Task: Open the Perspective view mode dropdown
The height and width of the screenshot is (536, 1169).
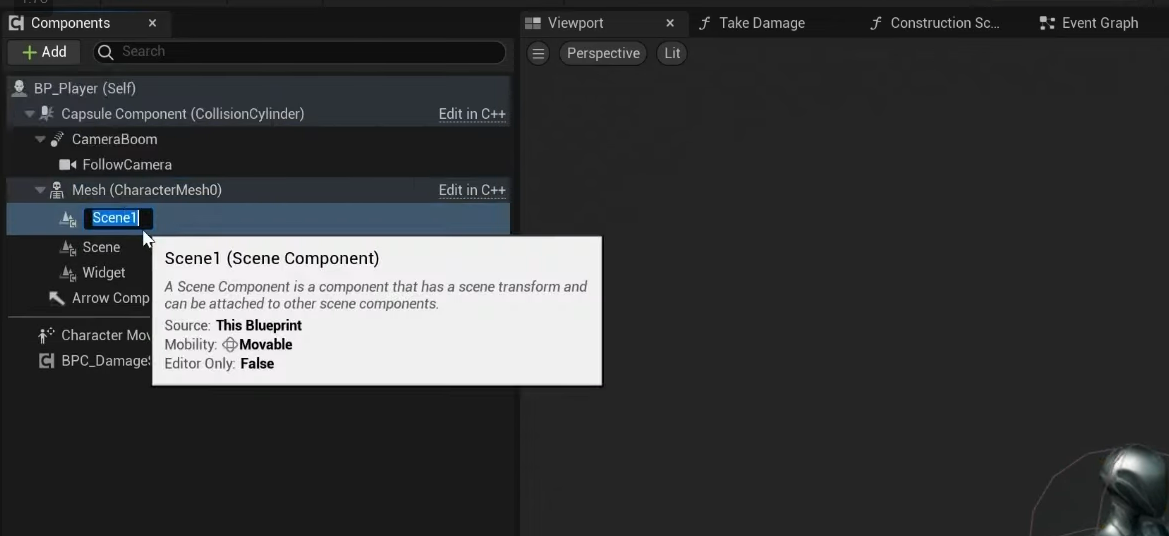Action: [x=603, y=53]
